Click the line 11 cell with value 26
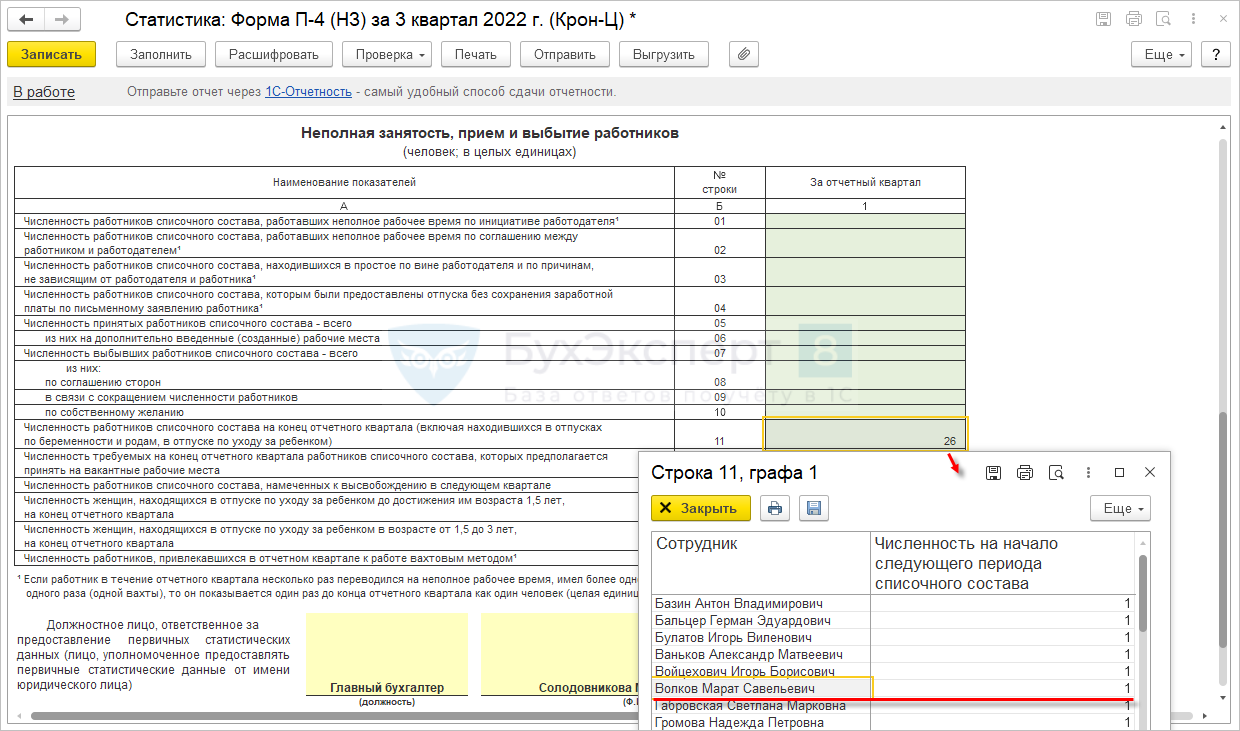1240x731 pixels. (x=865, y=434)
